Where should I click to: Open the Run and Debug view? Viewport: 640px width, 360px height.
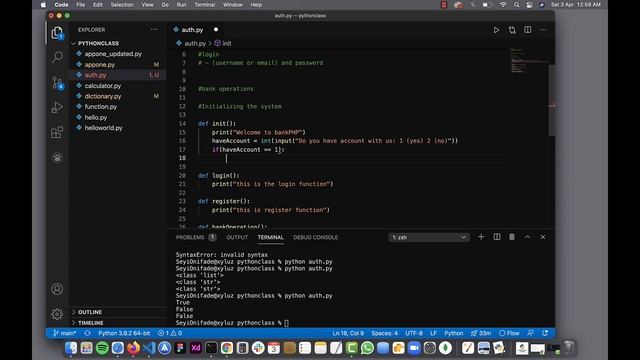tap(57, 107)
